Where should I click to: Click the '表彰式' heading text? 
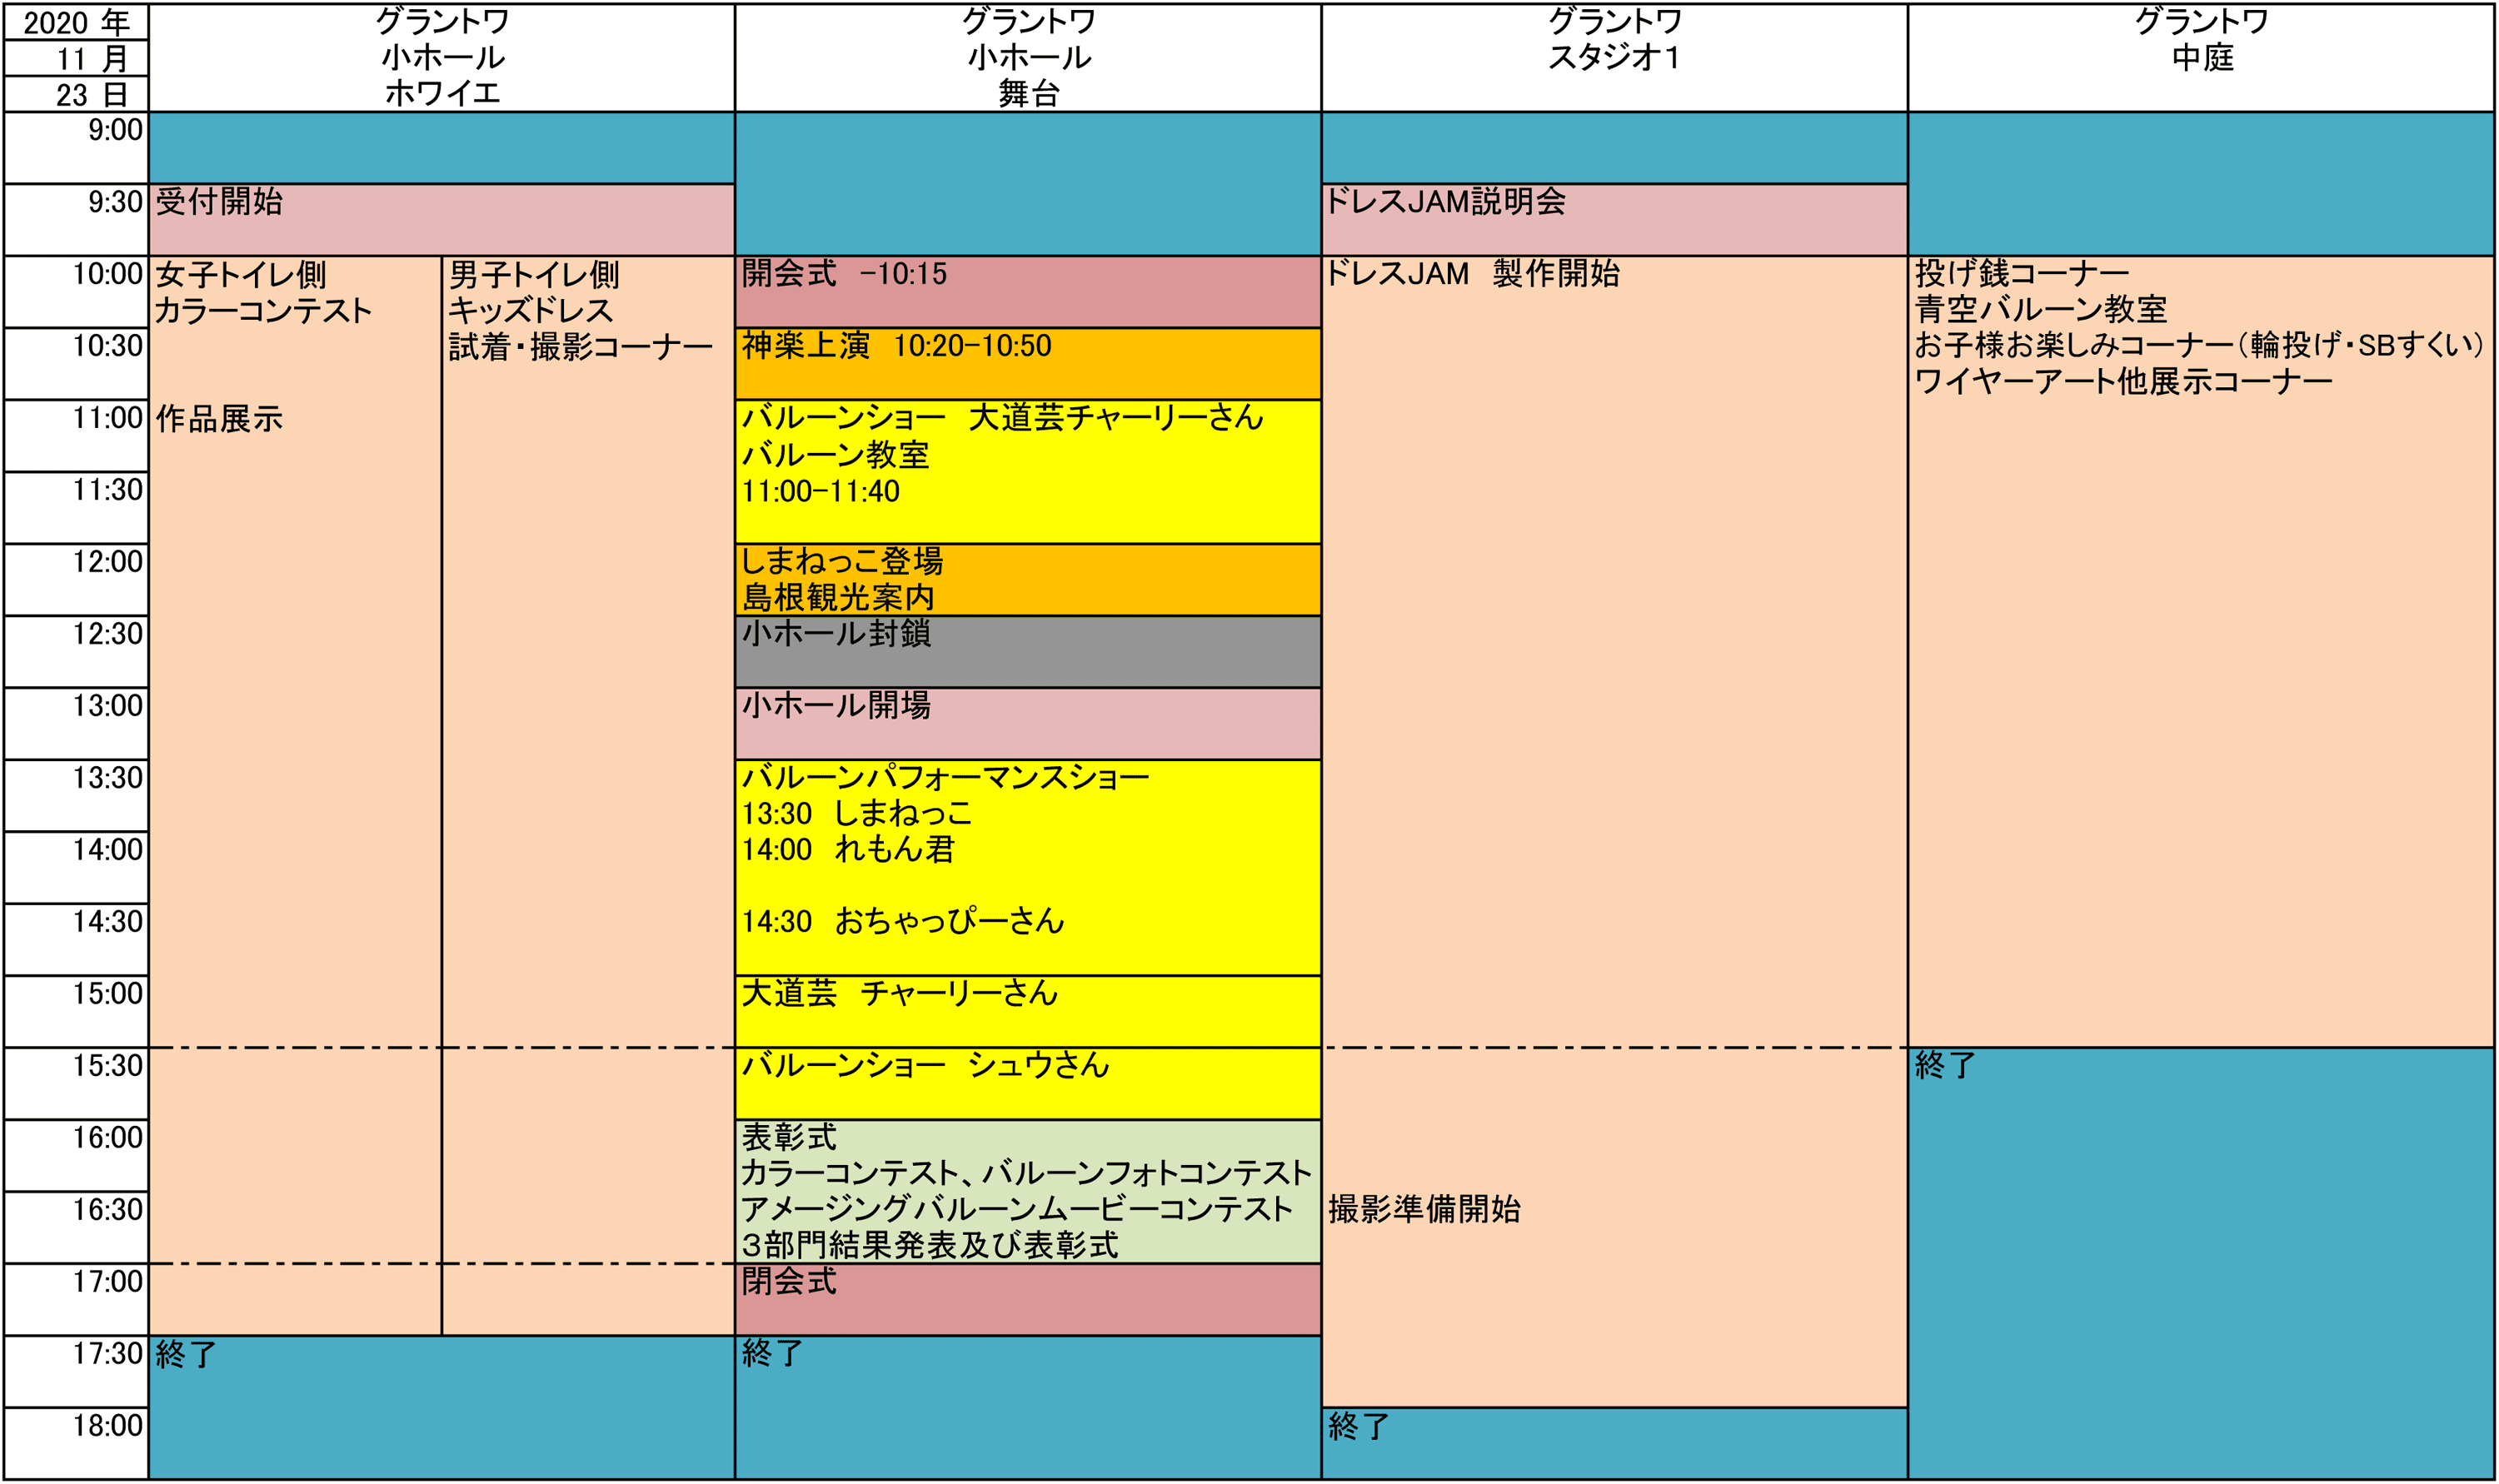pos(789,1137)
